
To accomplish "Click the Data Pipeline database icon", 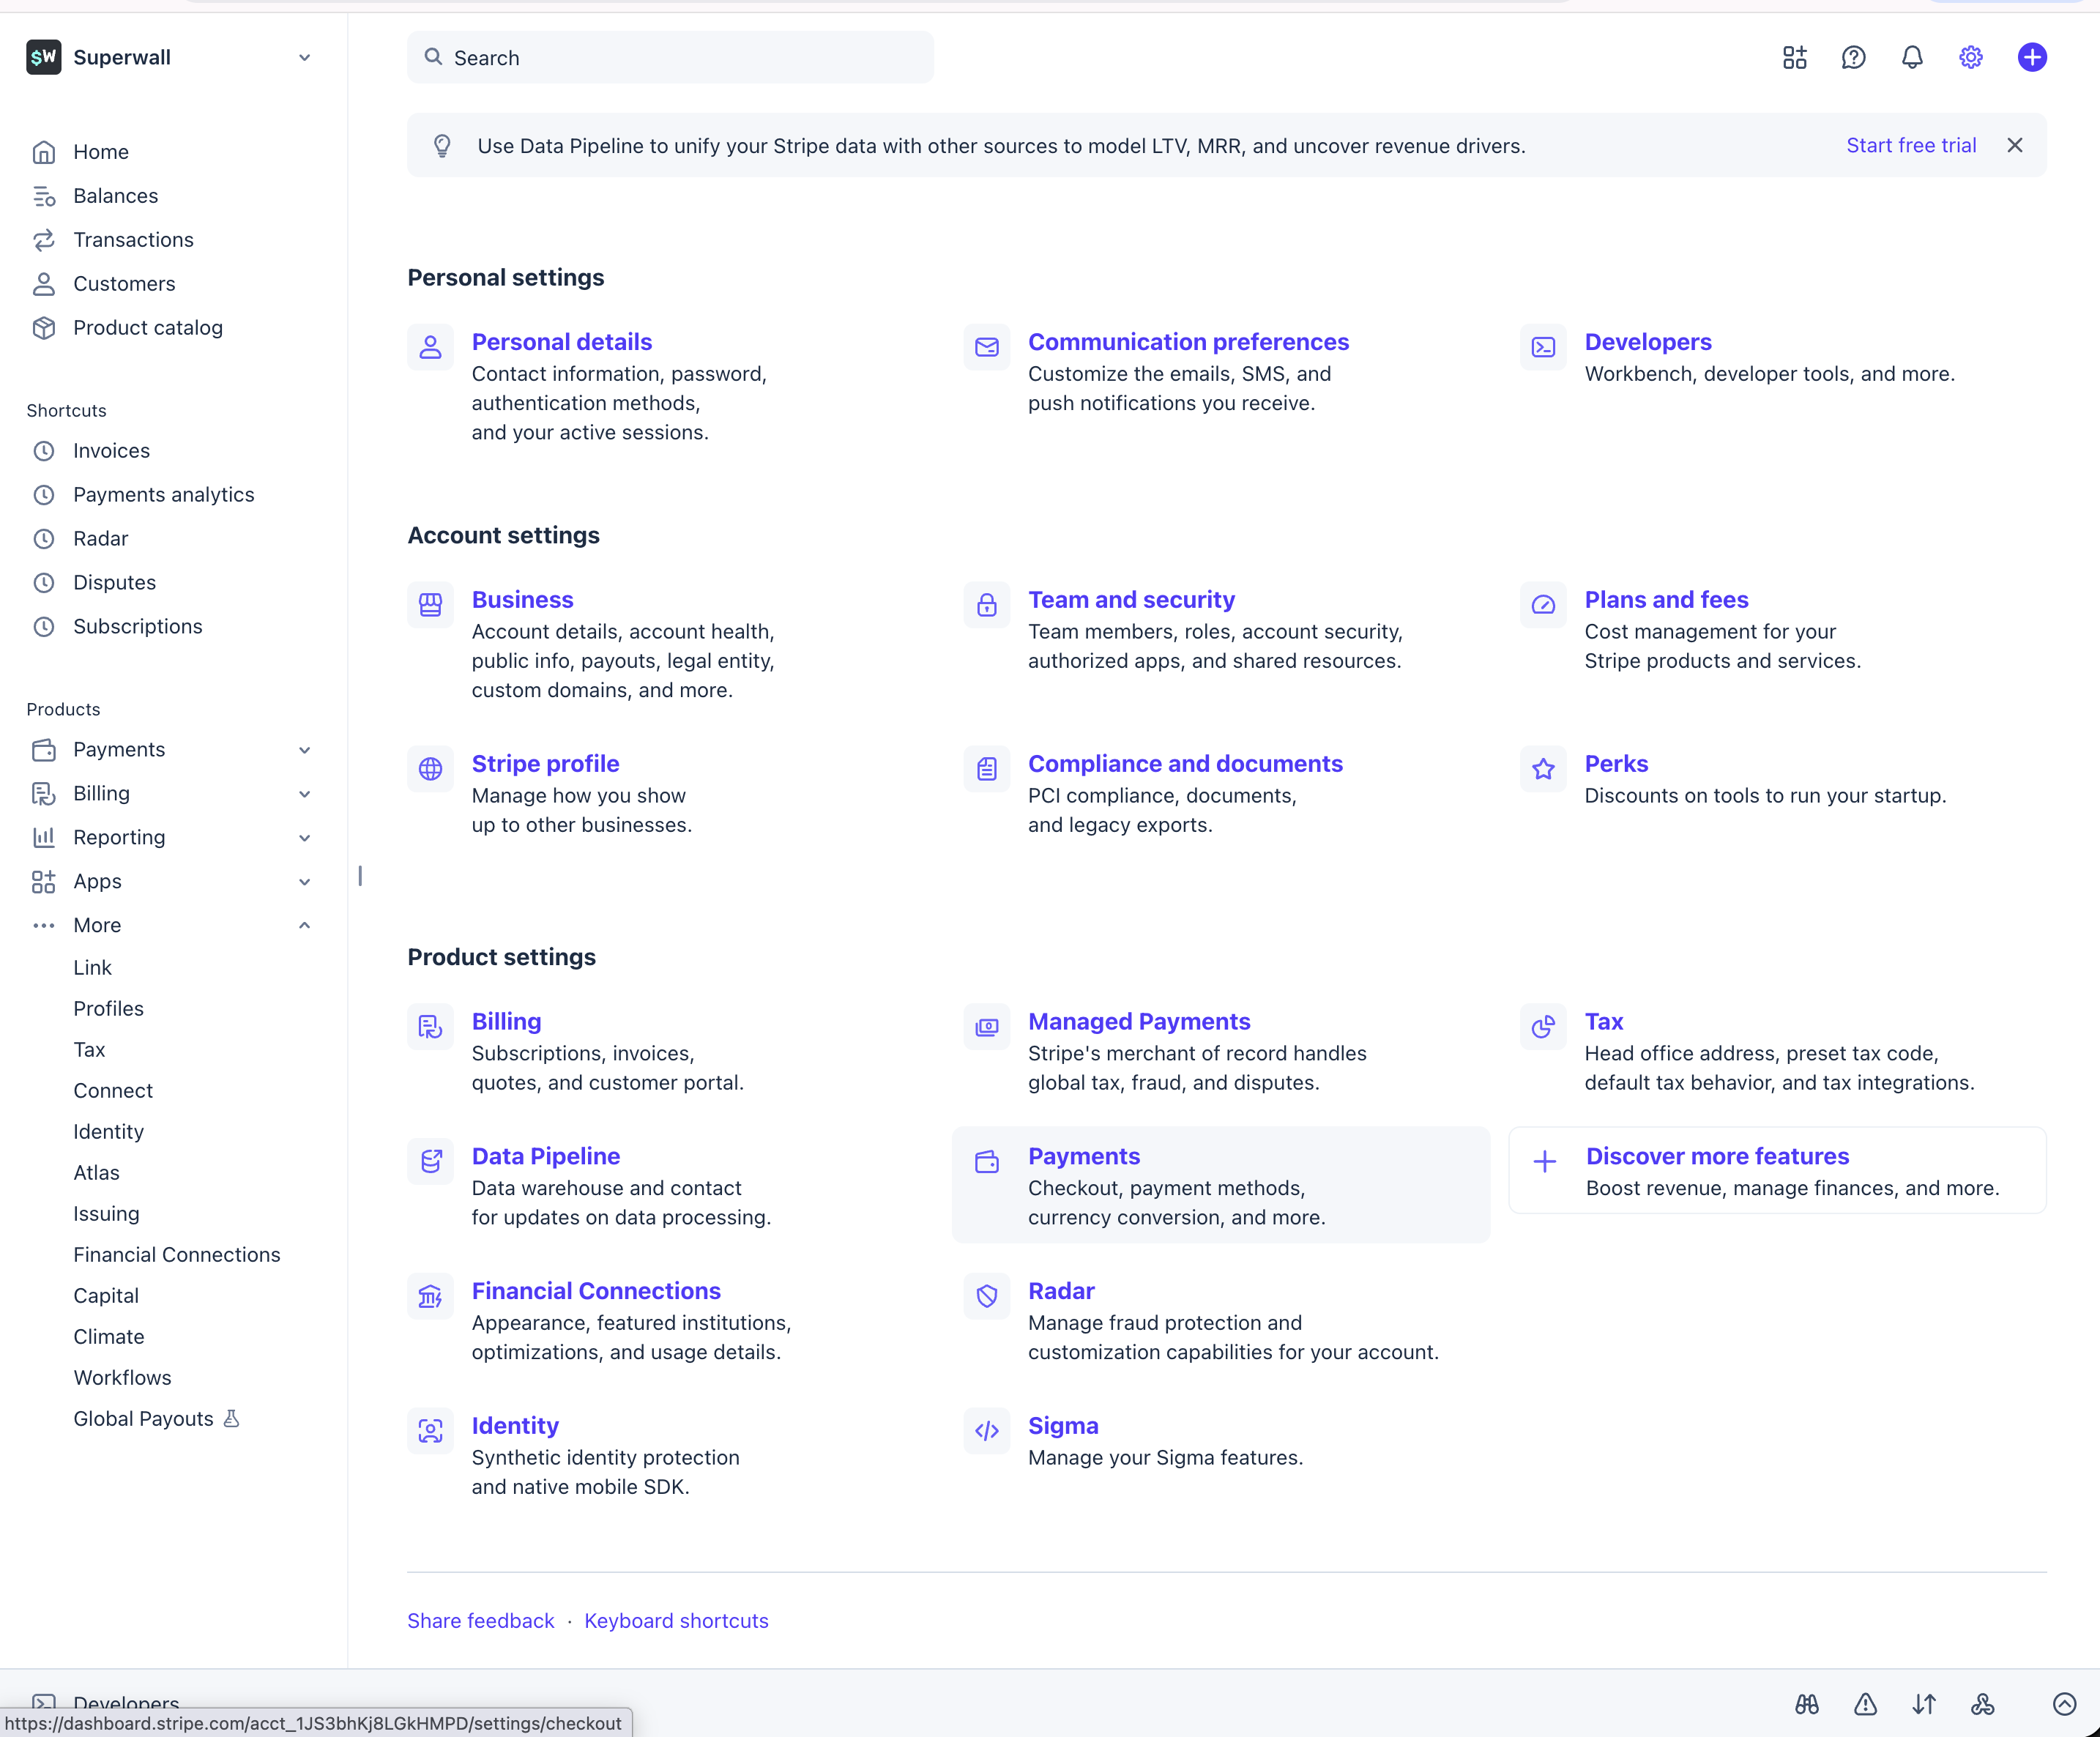I will pyautogui.click(x=430, y=1162).
